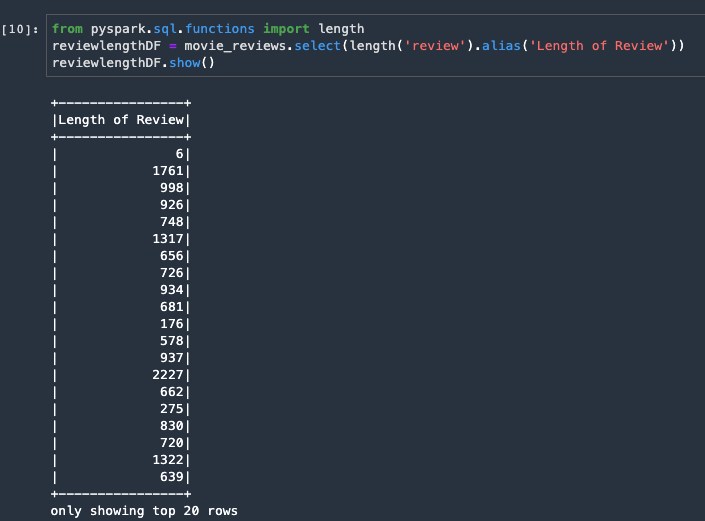Click the movie_reviews variable in code

(235, 46)
